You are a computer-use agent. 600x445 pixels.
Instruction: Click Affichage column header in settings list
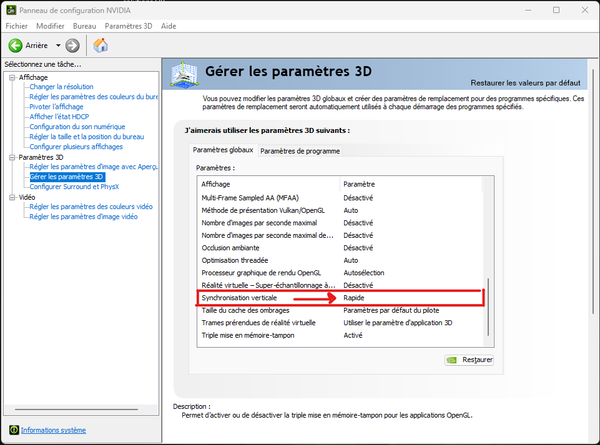coord(269,184)
